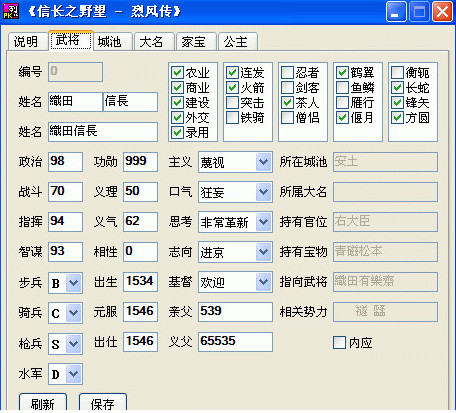Go to the 公主 tab
This screenshot has width=456, height=413.
(238, 42)
